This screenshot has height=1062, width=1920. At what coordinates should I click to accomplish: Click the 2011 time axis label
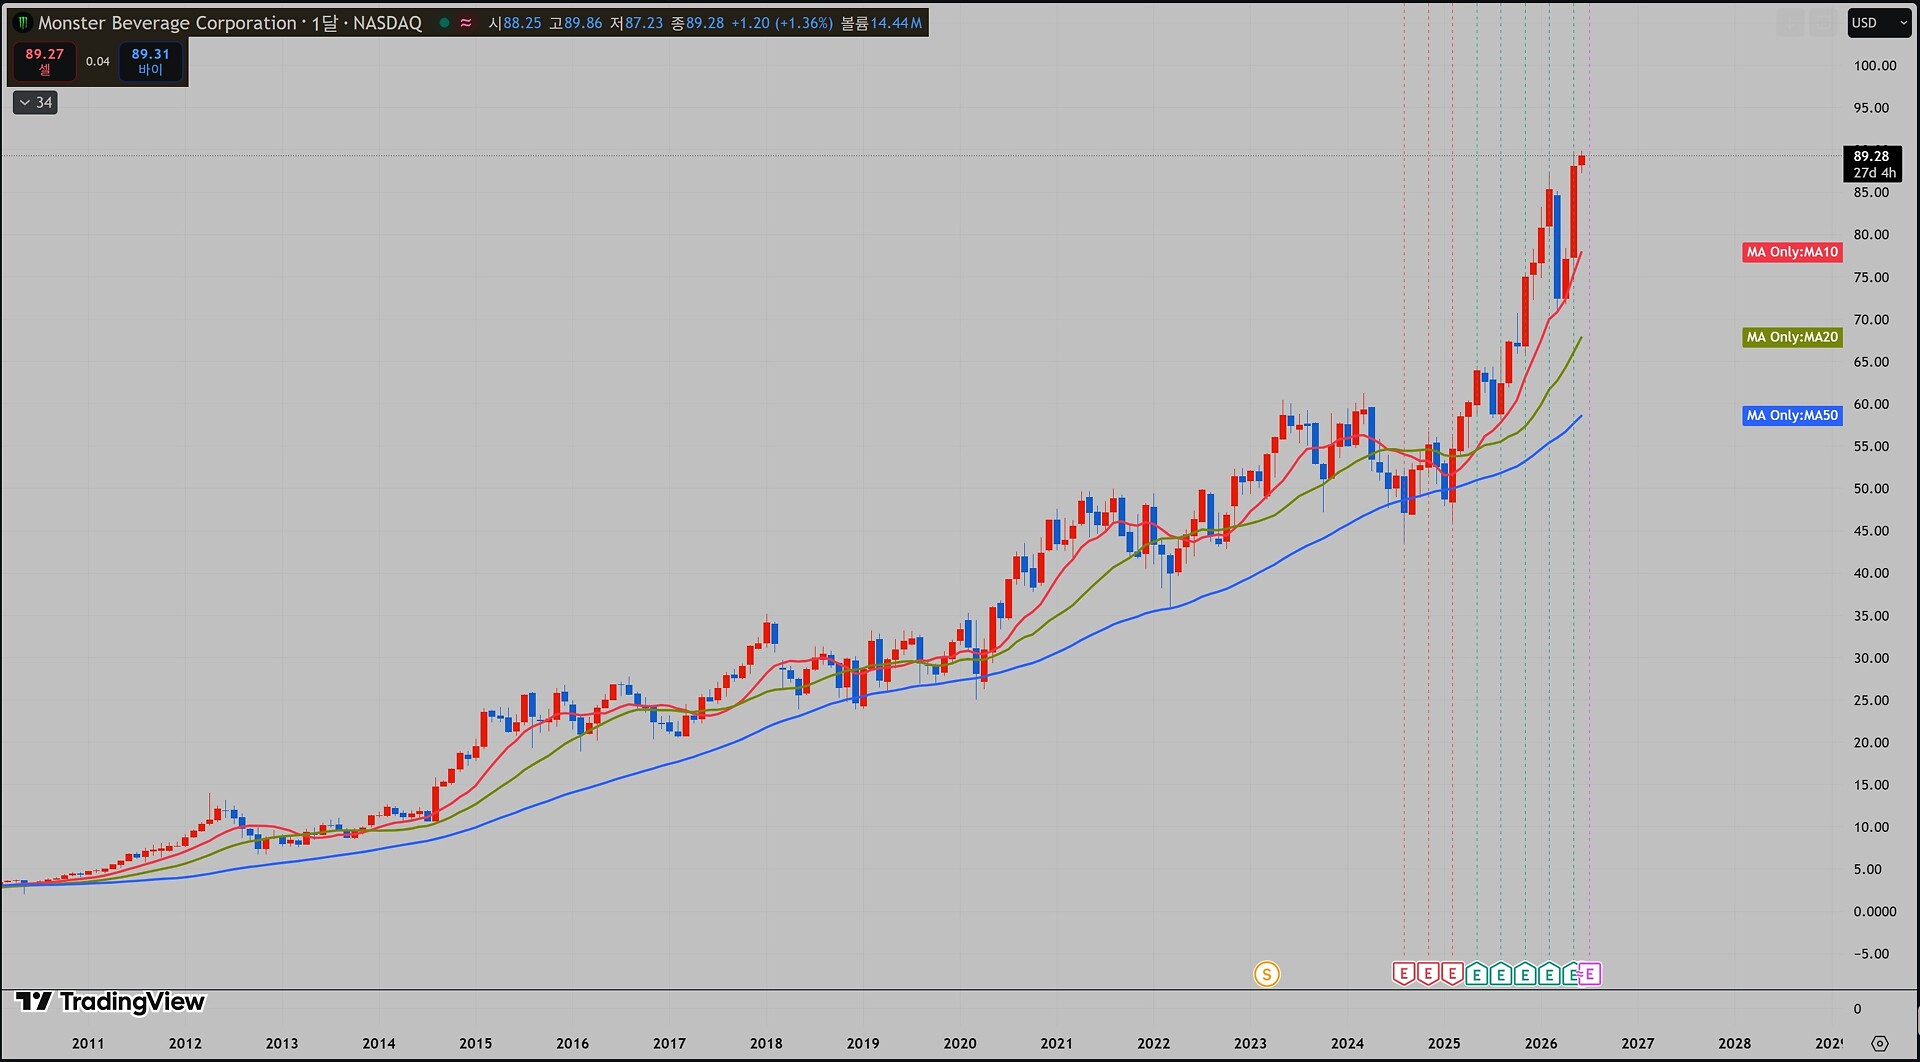click(88, 1044)
